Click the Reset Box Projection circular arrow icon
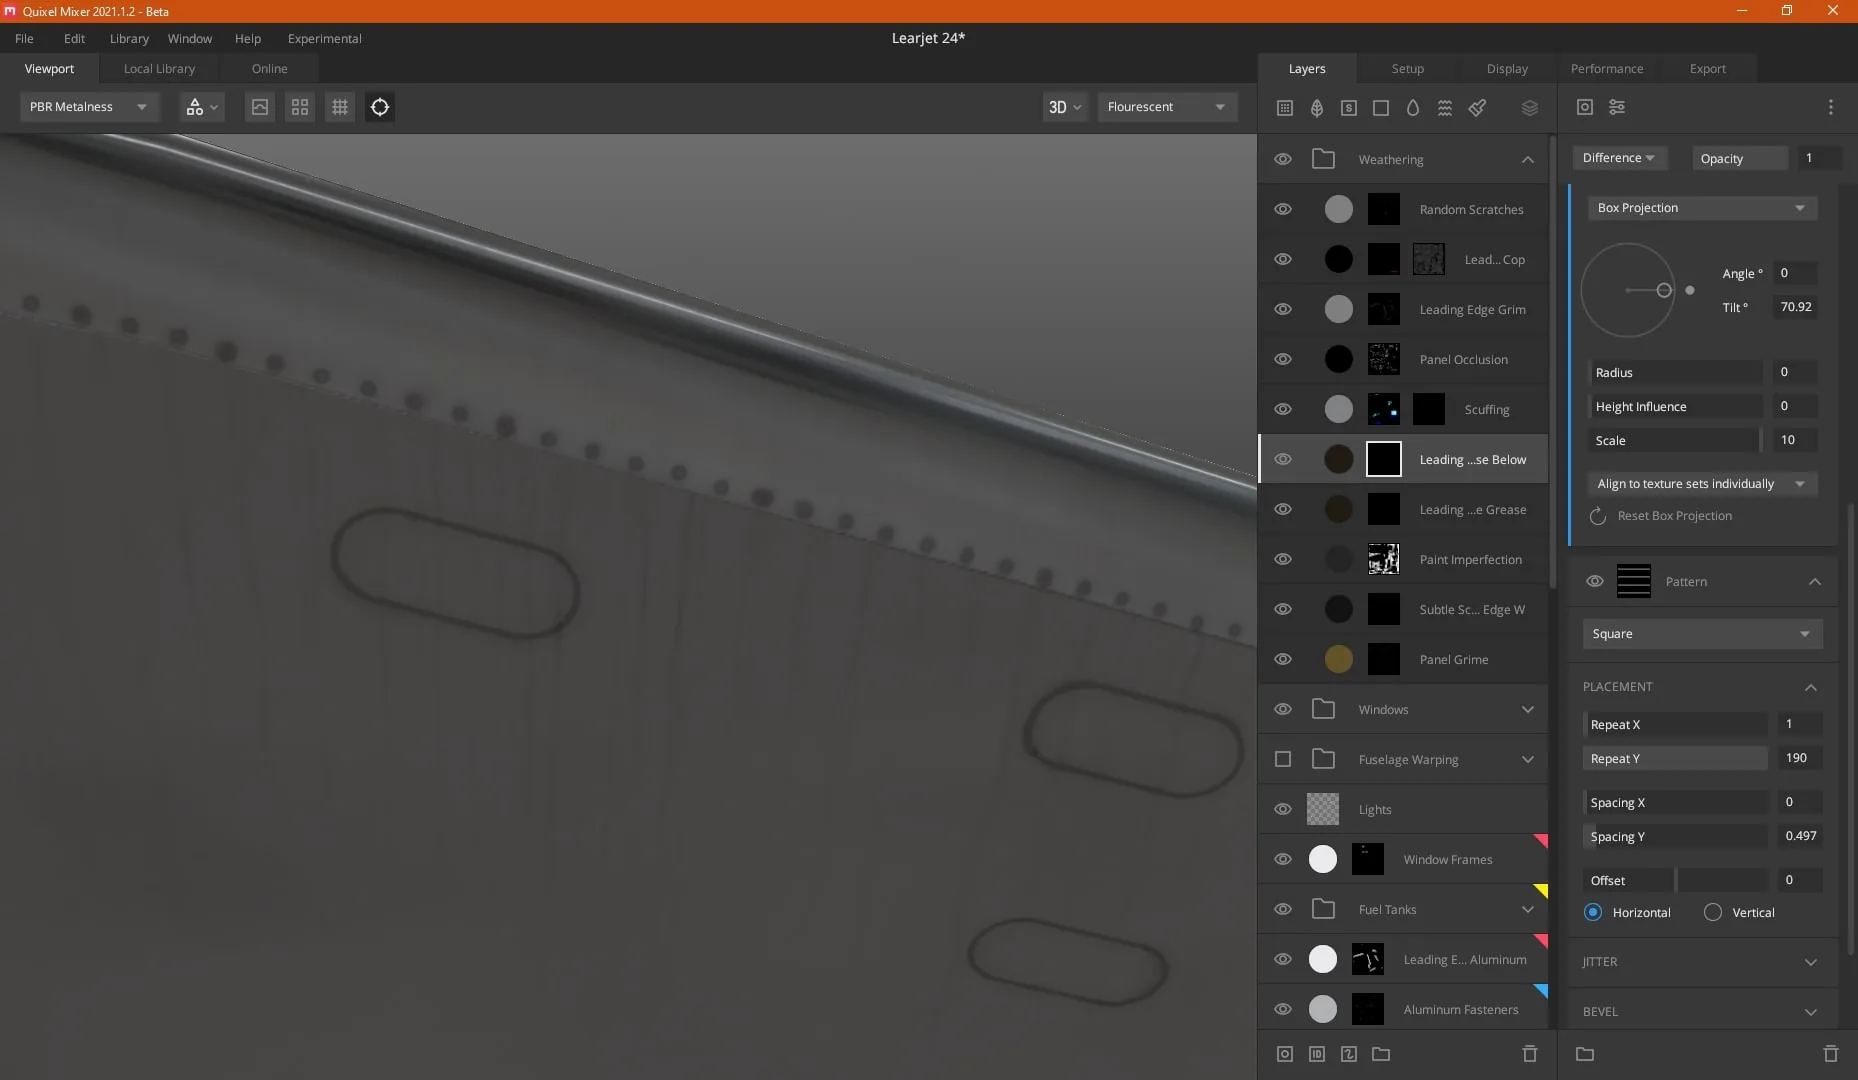Image resolution: width=1858 pixels, height=1080 pixels. pyautogui.click(x=1598, y=516)
